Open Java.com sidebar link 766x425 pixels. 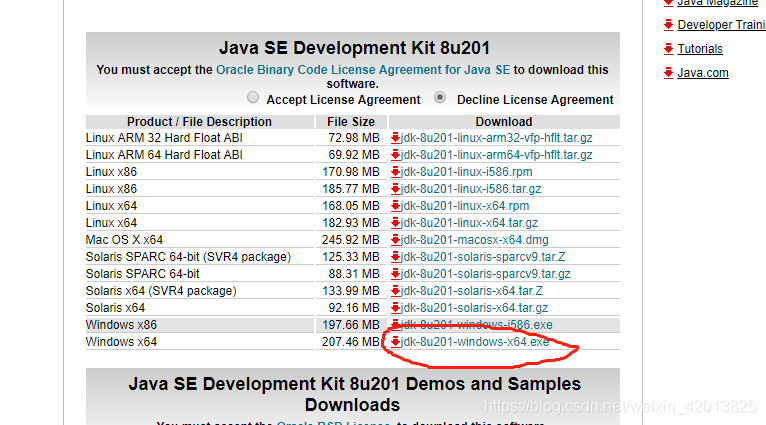point(703,73)
